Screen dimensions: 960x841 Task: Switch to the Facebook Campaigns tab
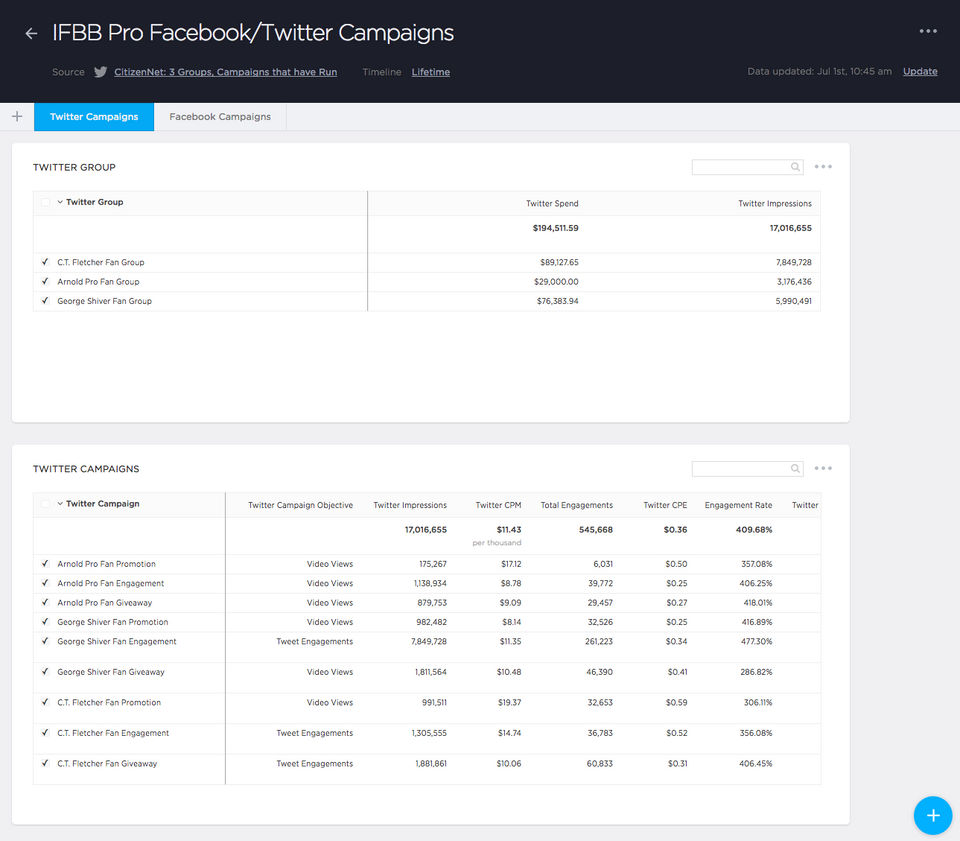(220, 117)
